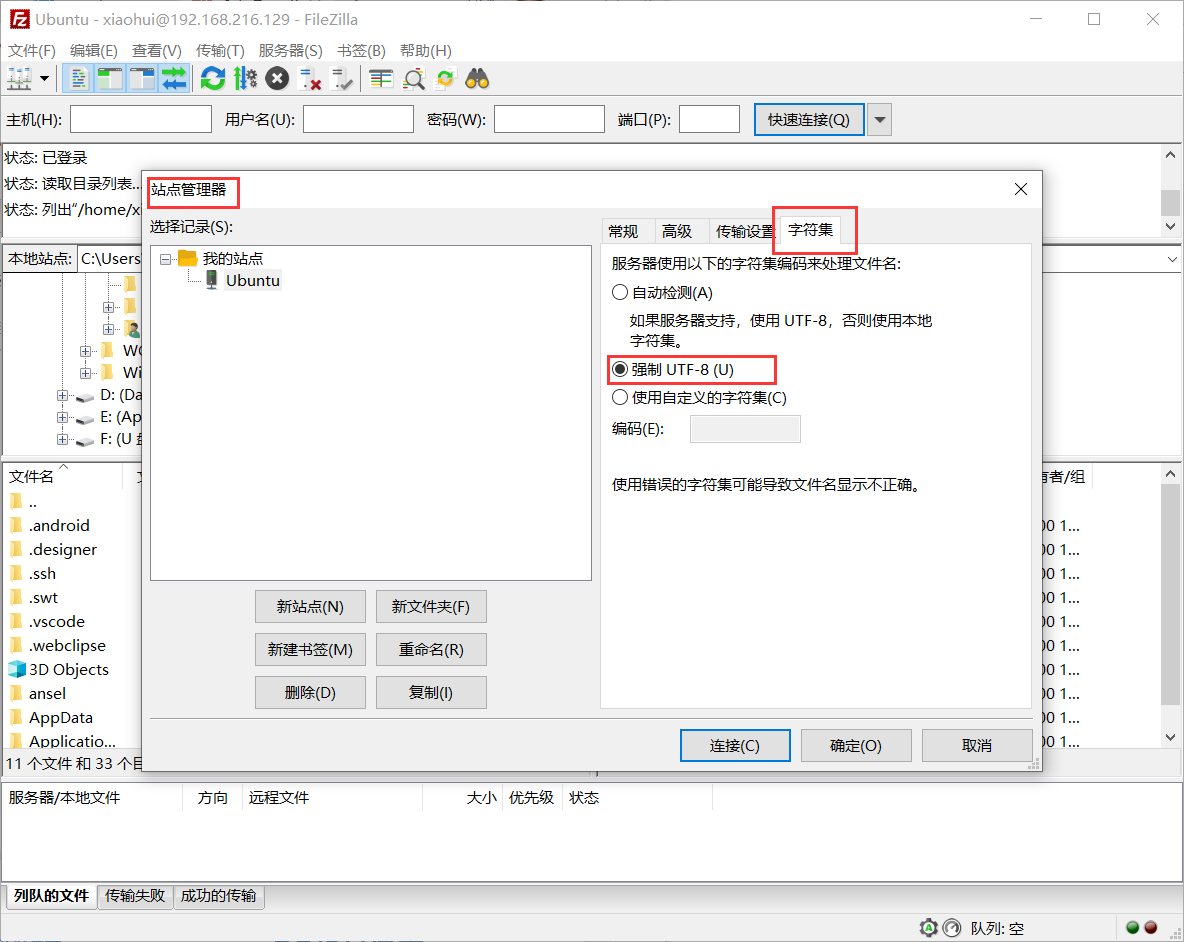Open remote site path dropdown arrow
This screenshot has height=942, width=1184.
1172,259
